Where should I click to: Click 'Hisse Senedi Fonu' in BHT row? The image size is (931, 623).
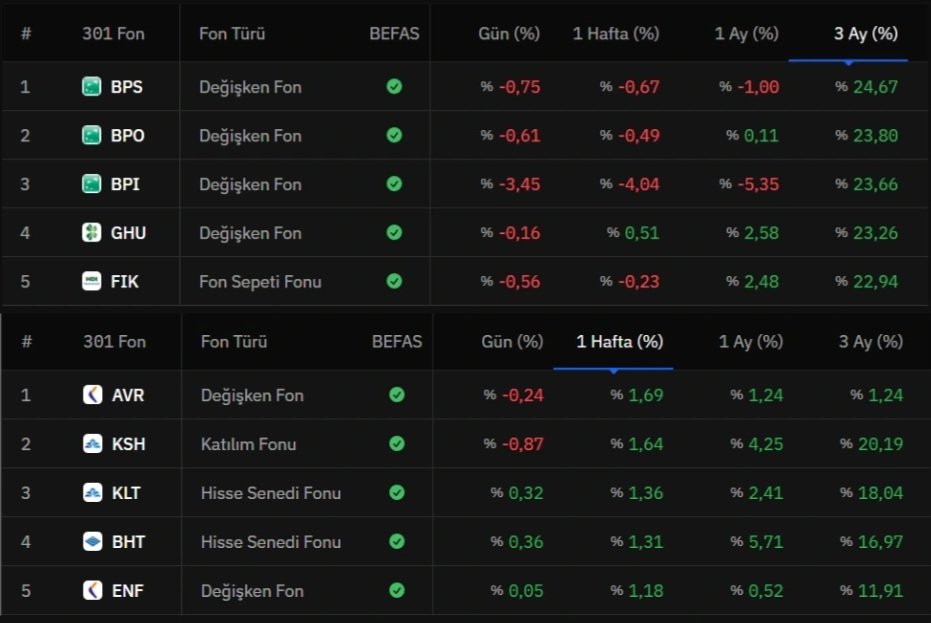tap(271, 542)
